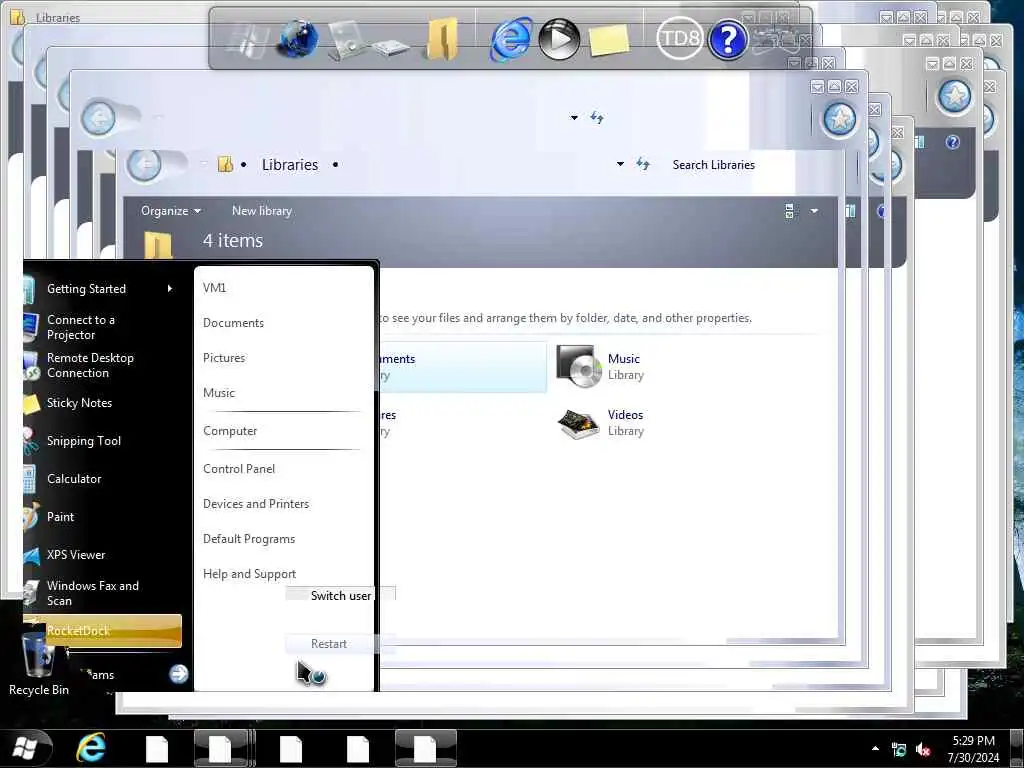
Task: Choose Switch user option
Action: click(x=340, y=596)
